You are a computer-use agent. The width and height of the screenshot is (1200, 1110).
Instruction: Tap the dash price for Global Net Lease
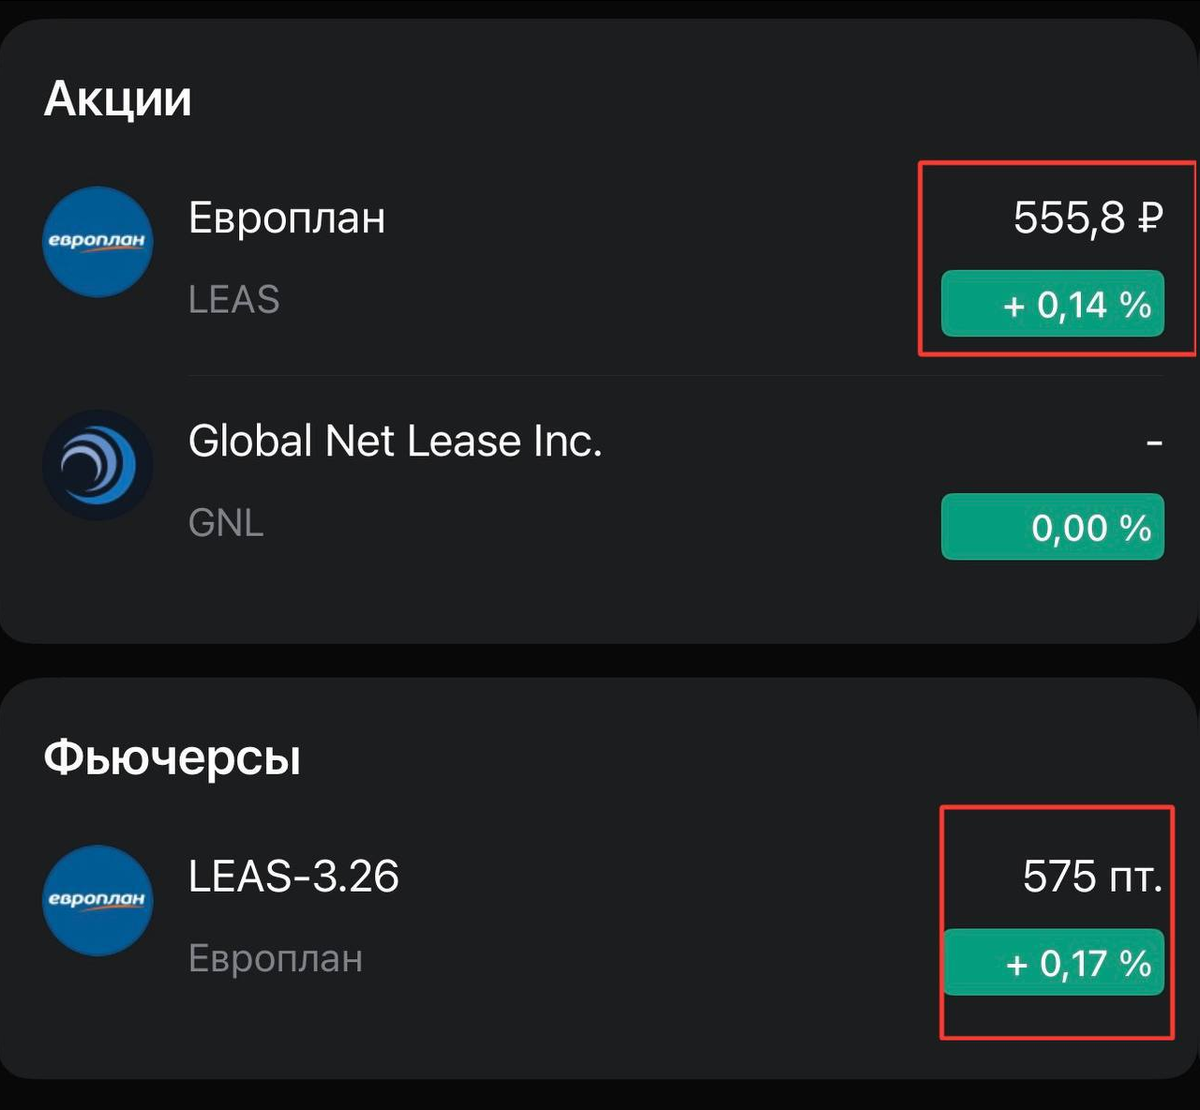click(x=1154, y=441)
